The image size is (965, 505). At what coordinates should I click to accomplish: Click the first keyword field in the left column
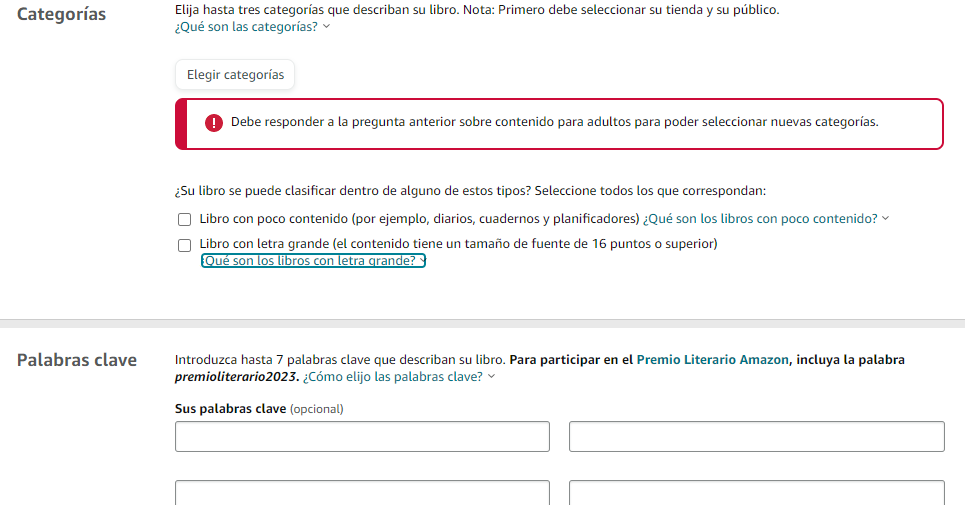tap(362, 437)
